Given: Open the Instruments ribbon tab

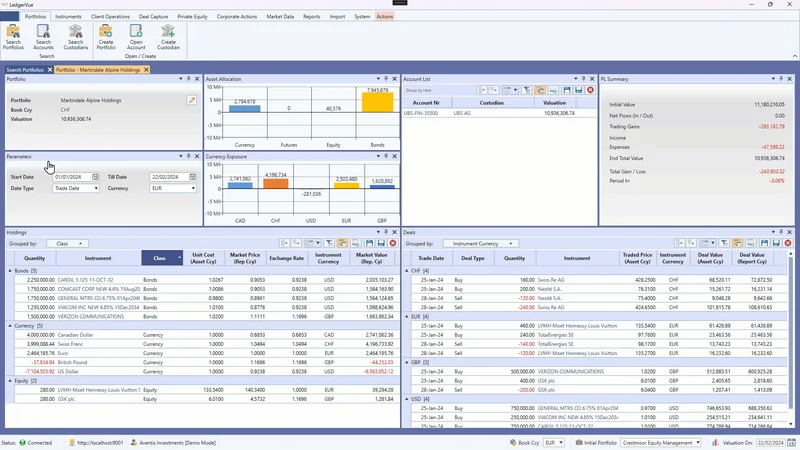Looking at the screenshot, I should (68, 16).
